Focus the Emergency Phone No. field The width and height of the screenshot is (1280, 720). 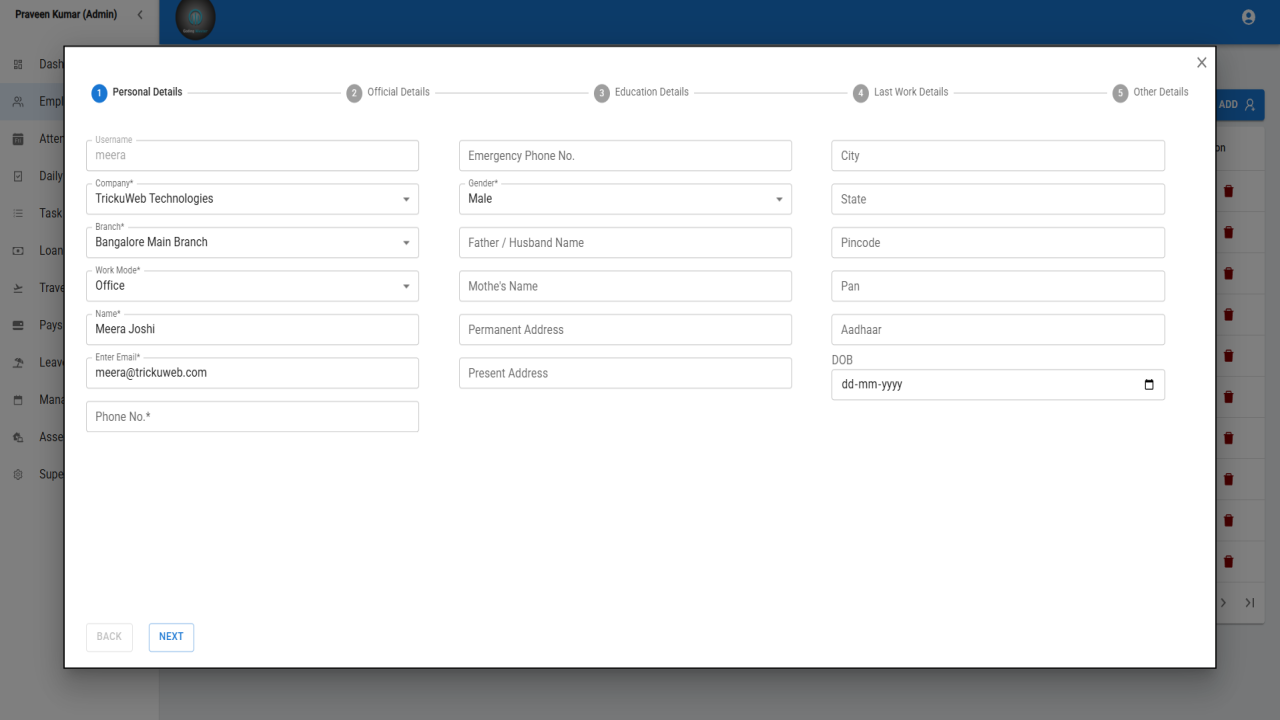click(x=625, y=156)
